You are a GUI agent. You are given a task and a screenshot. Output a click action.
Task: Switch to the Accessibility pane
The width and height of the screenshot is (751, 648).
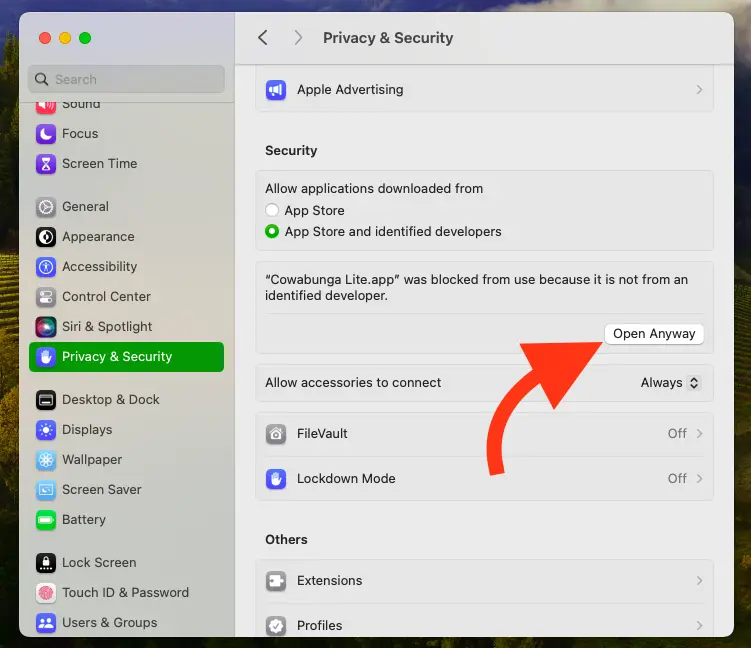(126, 267)
